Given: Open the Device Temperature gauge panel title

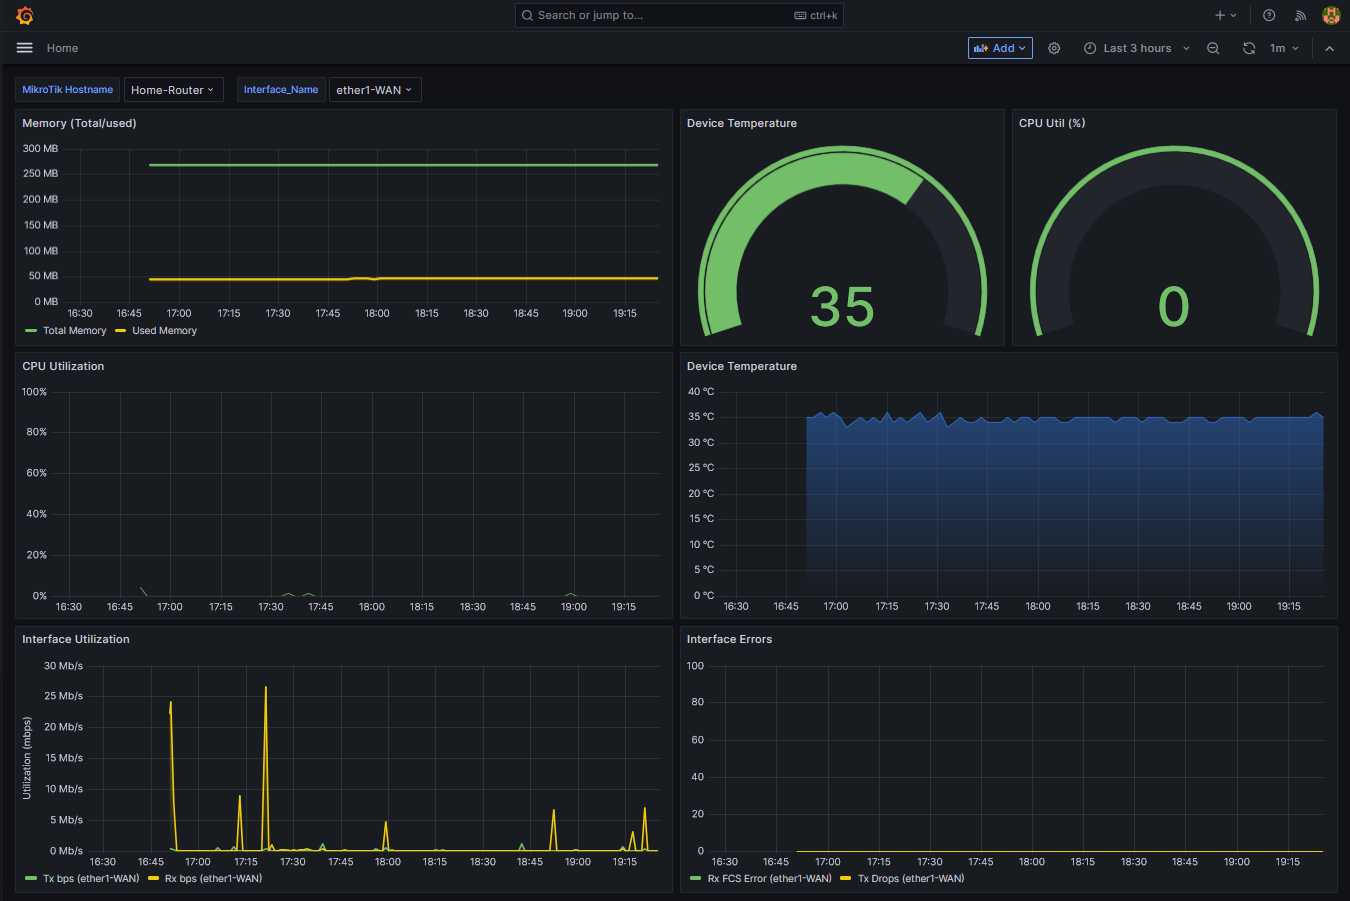Looking at the screenshot, I should pyautogui.click(x=742, y=123).
